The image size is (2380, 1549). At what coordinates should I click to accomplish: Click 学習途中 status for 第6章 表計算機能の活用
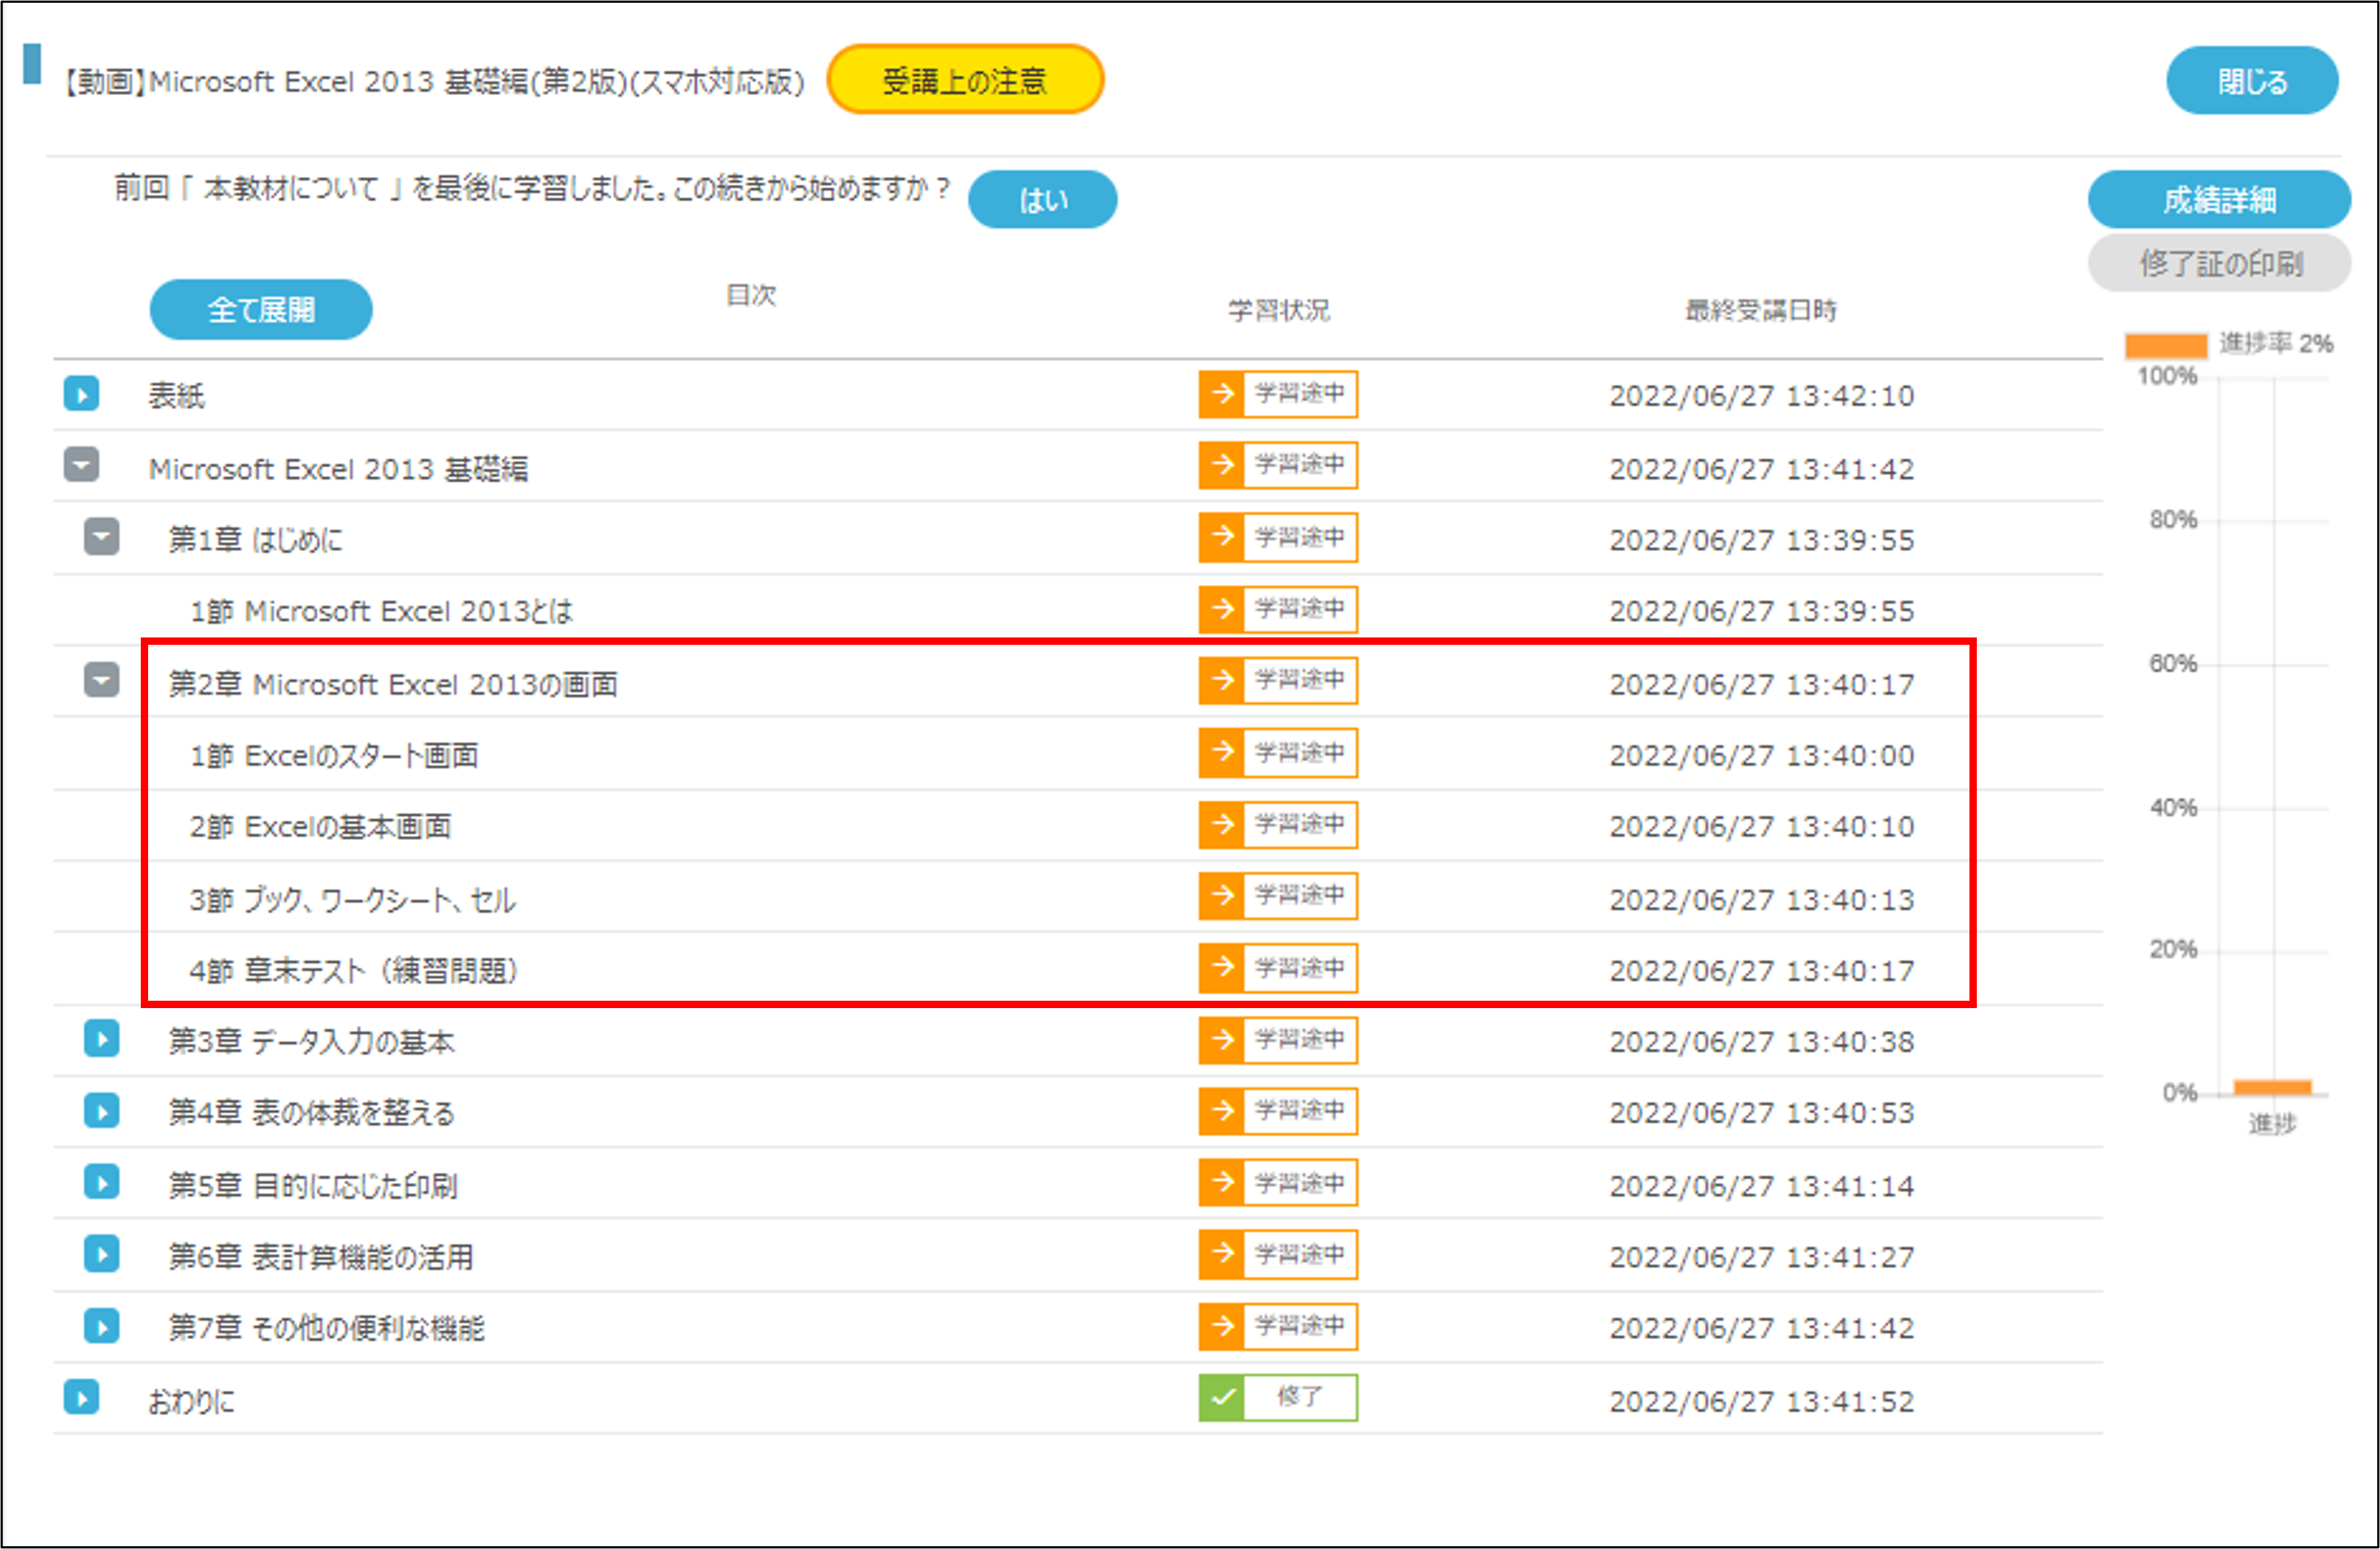(1278, 1255)
